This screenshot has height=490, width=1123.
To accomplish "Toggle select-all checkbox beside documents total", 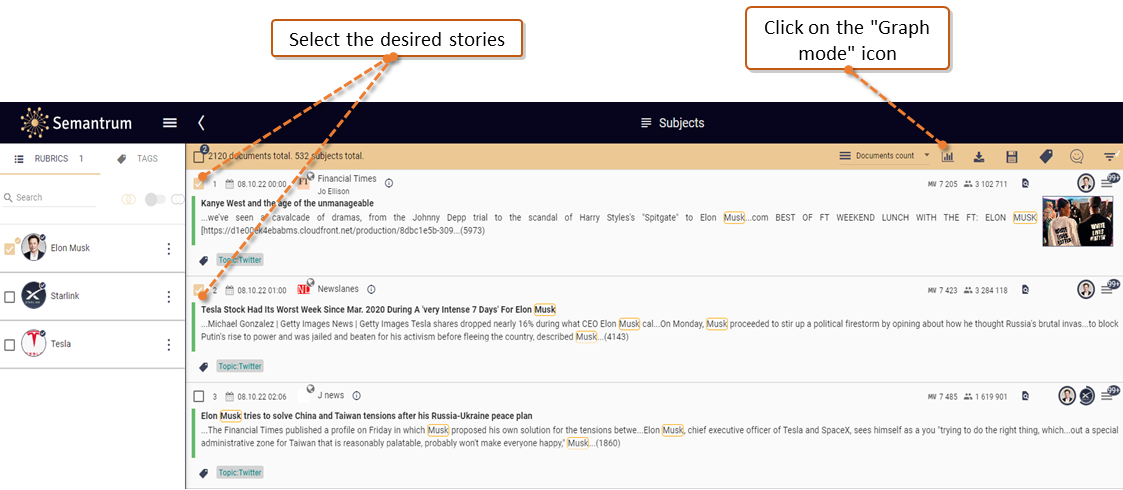I will [199, 156].
